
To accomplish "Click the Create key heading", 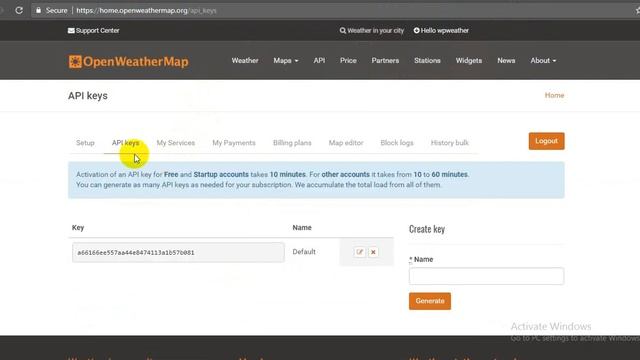I will [427, 229].
